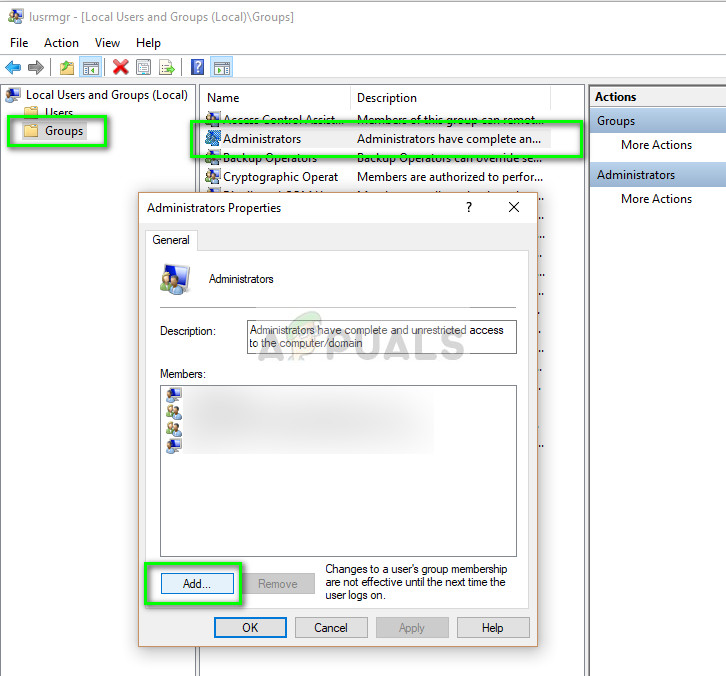
Task: Select second member icon in Members list
Action: tap(174, 412)
